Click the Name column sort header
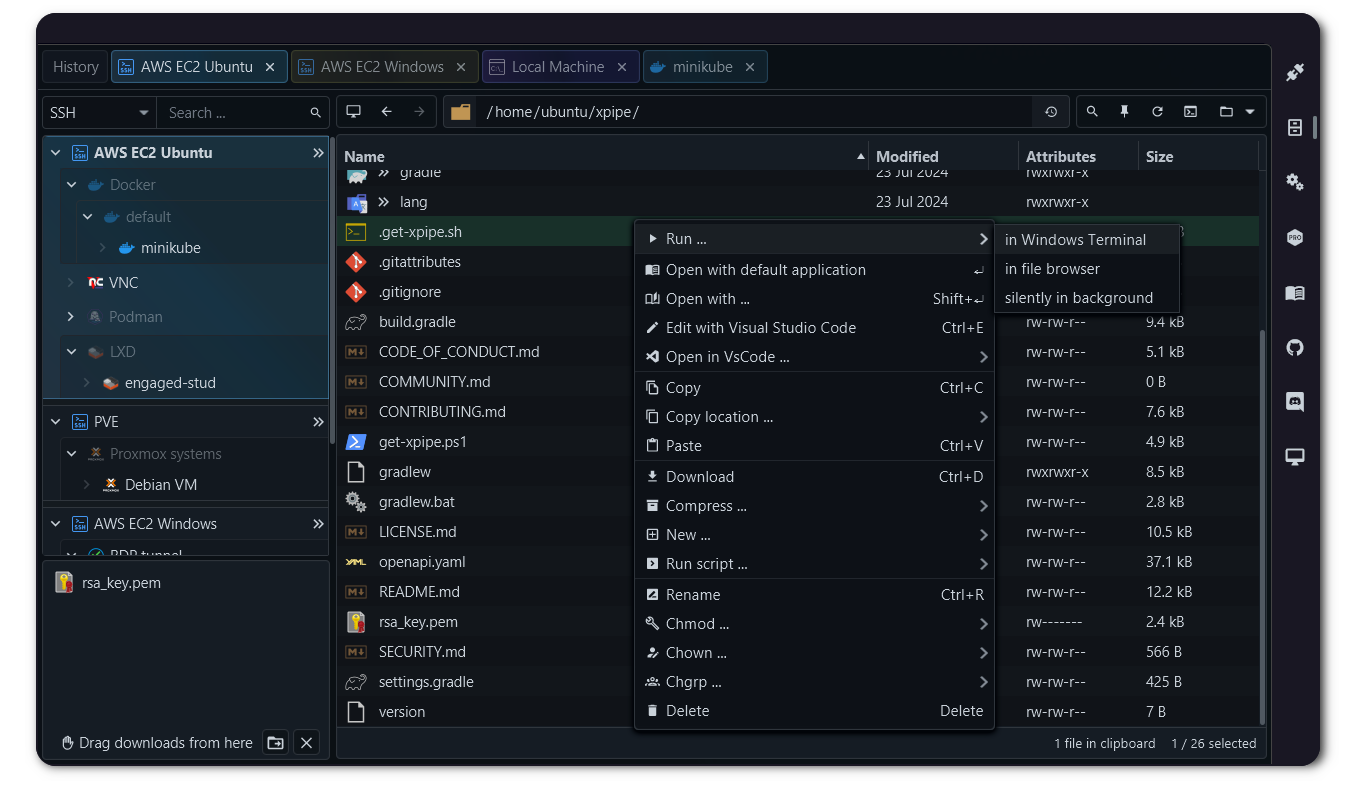This screenshot has height=790, width=1360. (363, 156)
